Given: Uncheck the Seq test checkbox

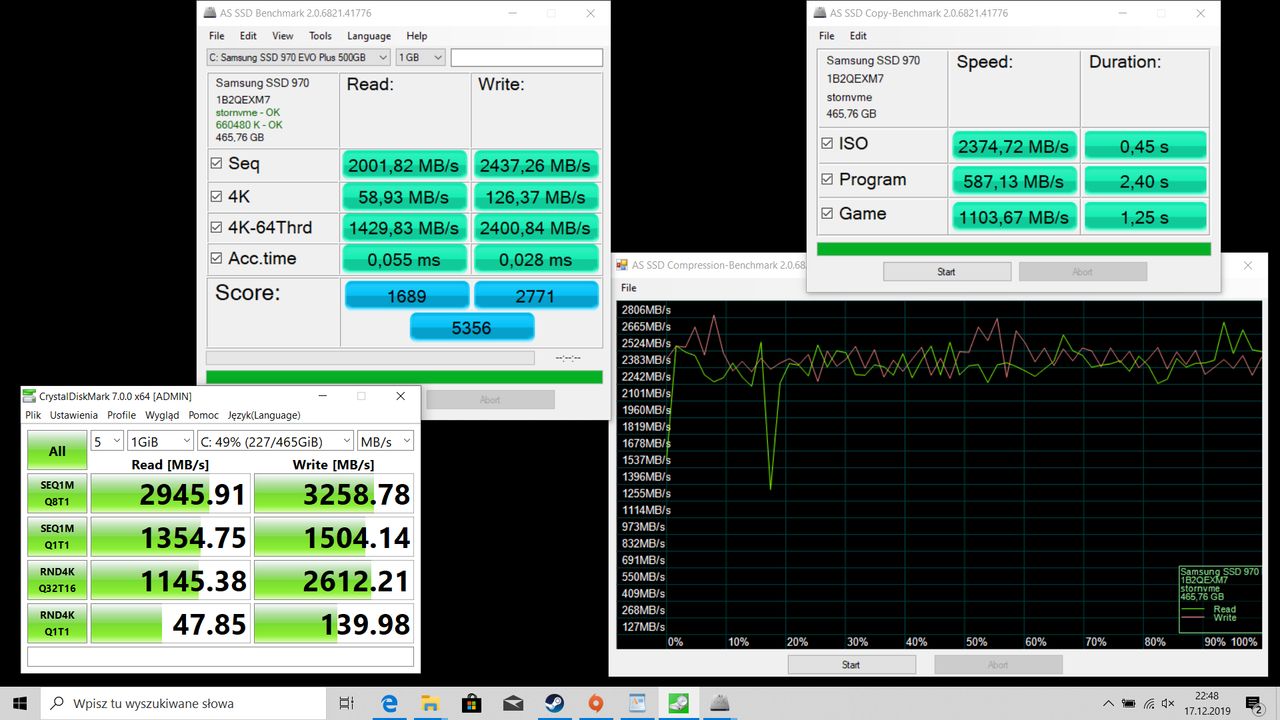Looking at the screenshot, I should pos(217,164).
